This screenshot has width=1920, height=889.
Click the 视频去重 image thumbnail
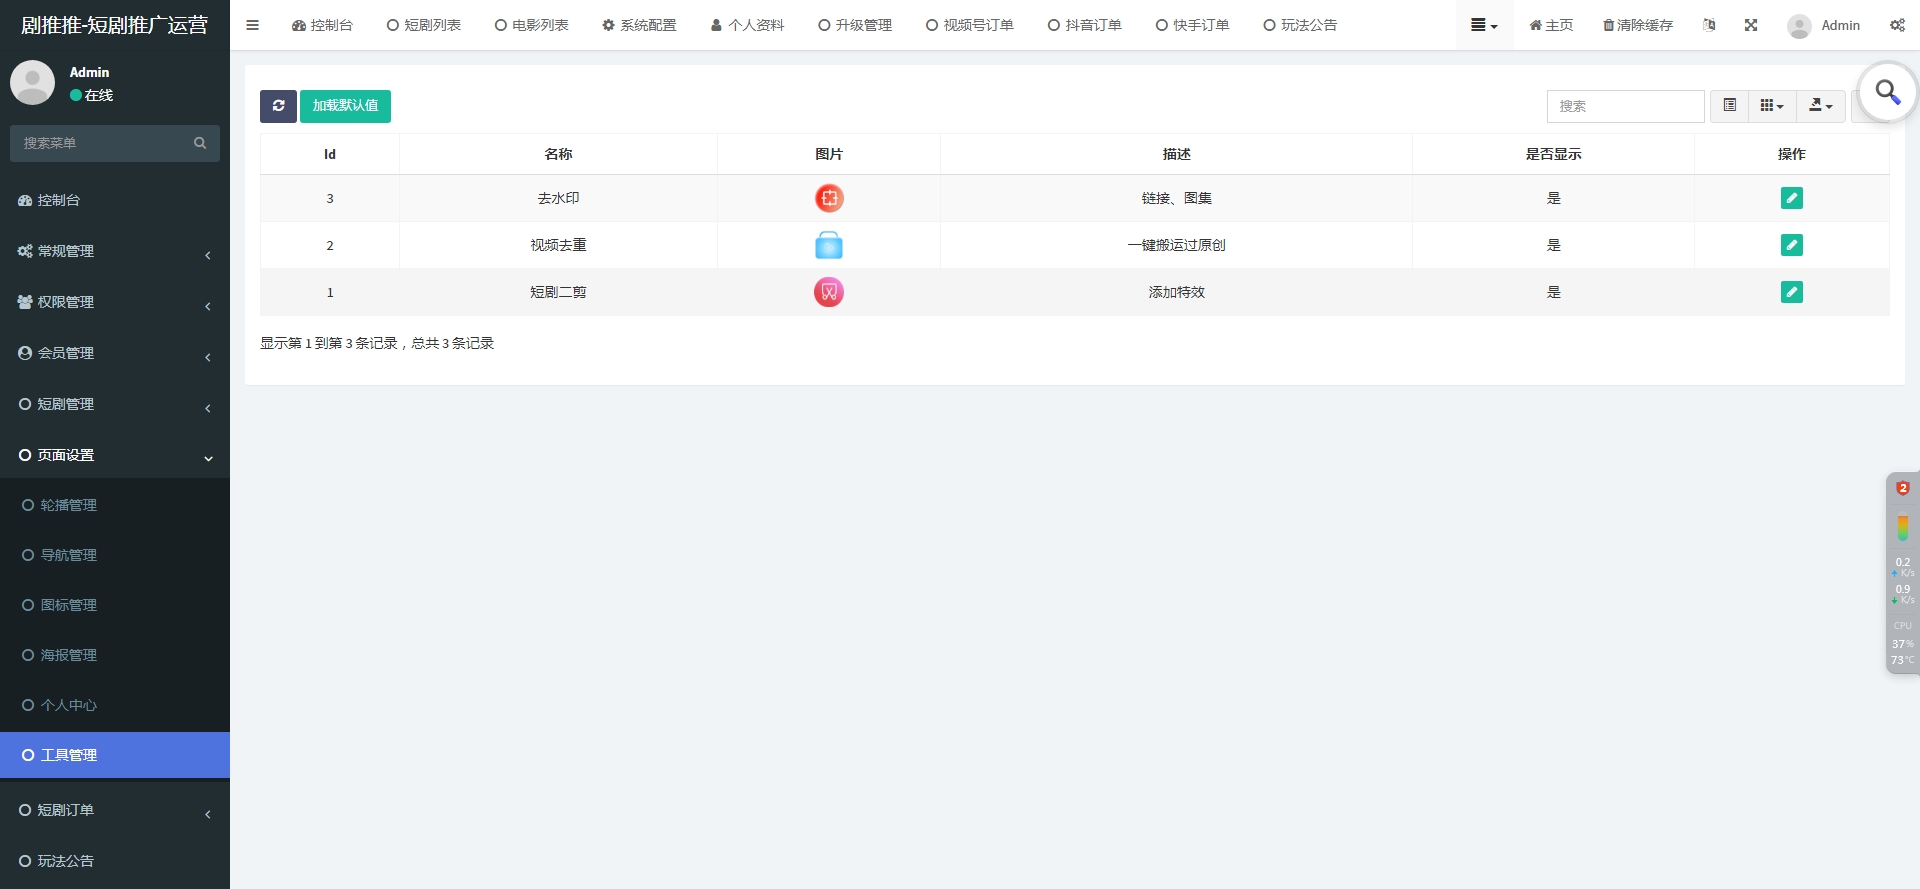[829, 245]
